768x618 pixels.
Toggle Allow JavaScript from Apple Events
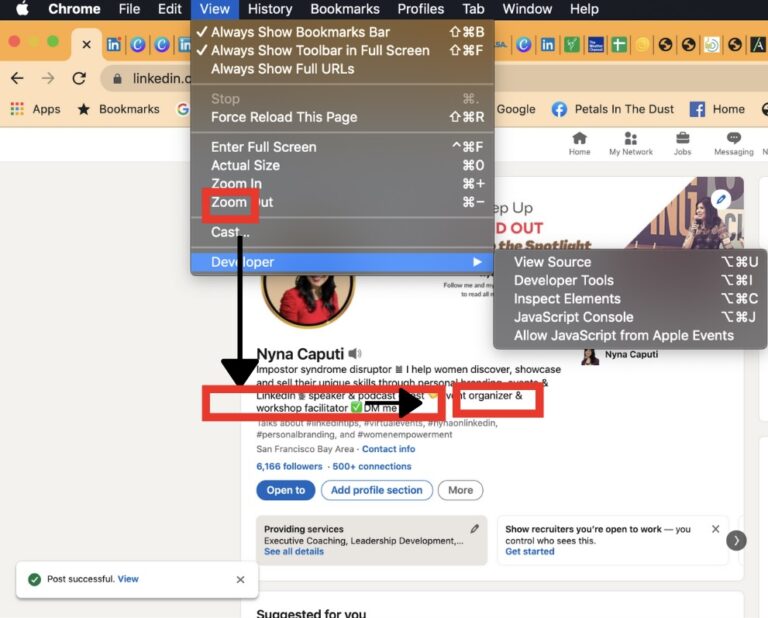(630, 335)
